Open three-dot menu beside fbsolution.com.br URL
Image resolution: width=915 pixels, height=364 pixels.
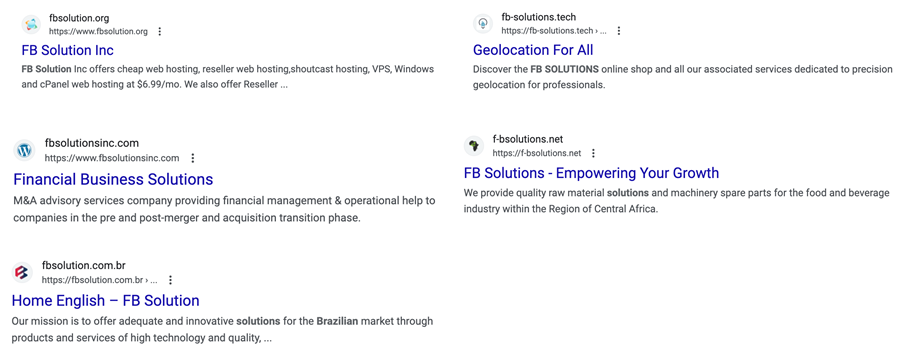point(170,280)
